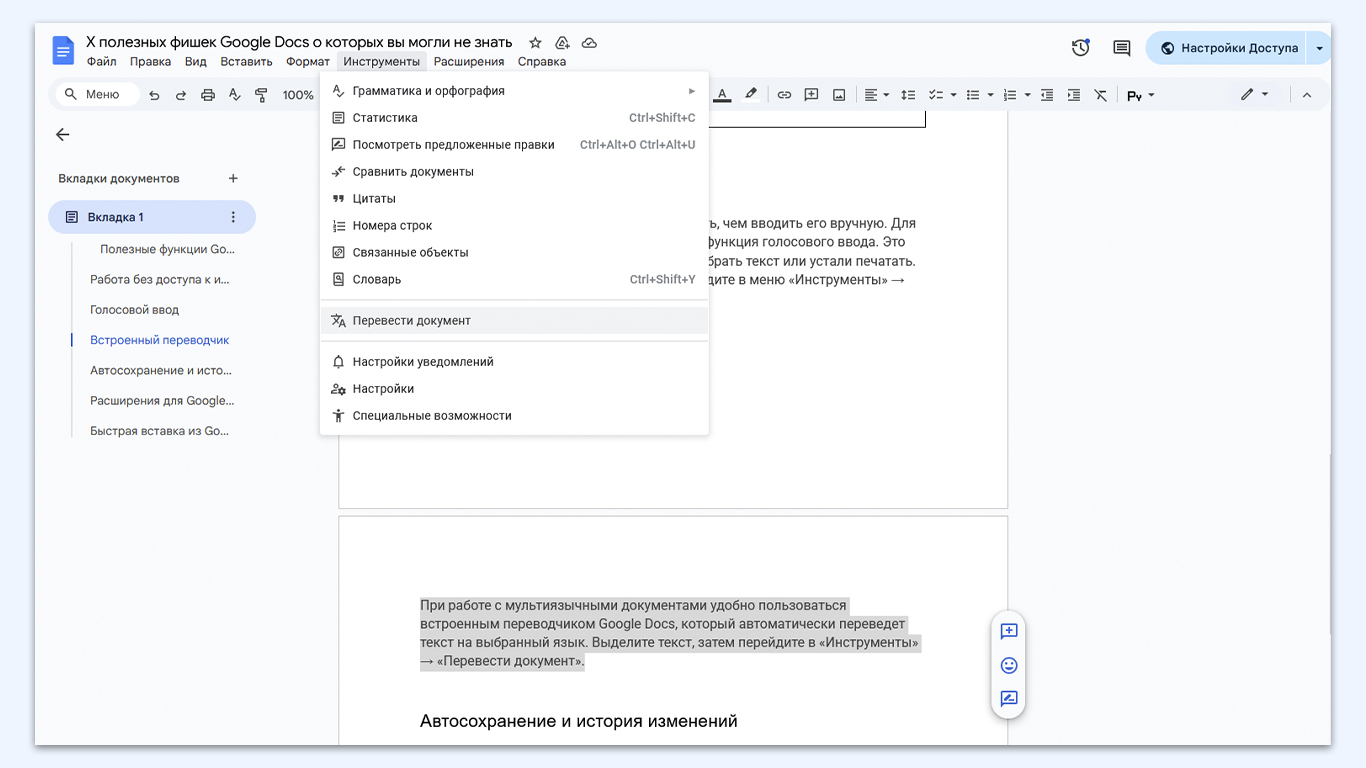The height and width of the screenshot is (768, 1366).
Task: Open the Файл menu
Action: point(102,62)
